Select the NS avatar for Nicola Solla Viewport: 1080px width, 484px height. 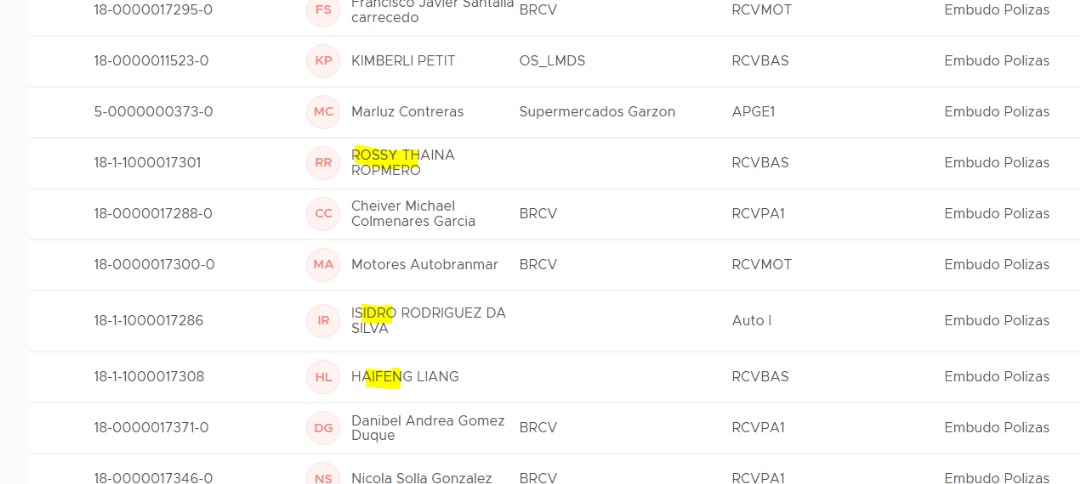323,476
